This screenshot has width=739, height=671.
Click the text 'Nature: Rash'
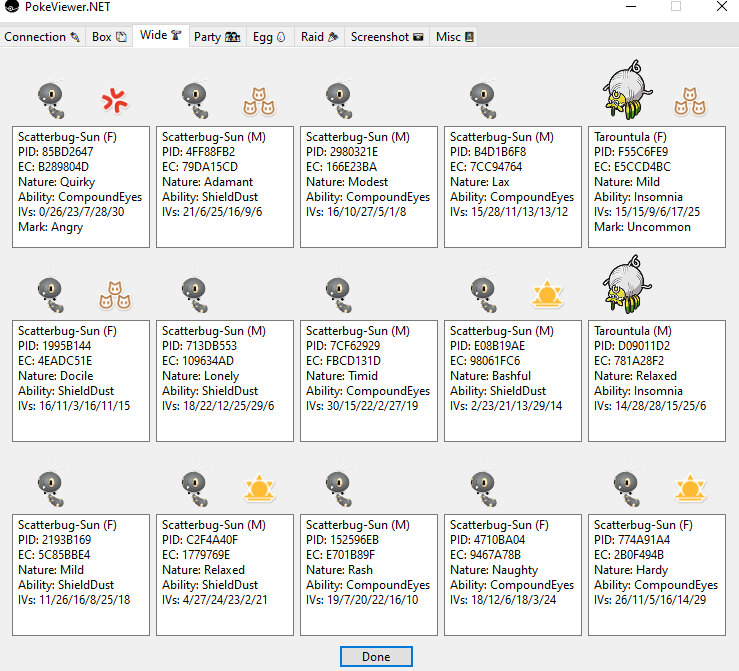click(339, 570)
